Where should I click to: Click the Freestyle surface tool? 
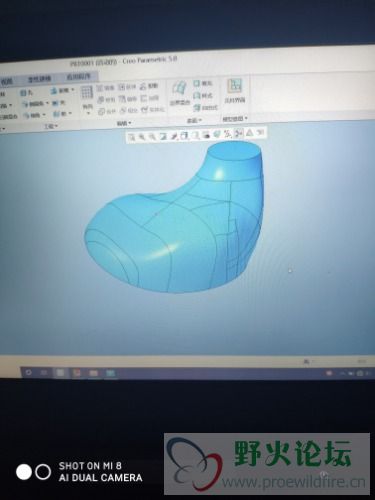[x=205, y=107]
